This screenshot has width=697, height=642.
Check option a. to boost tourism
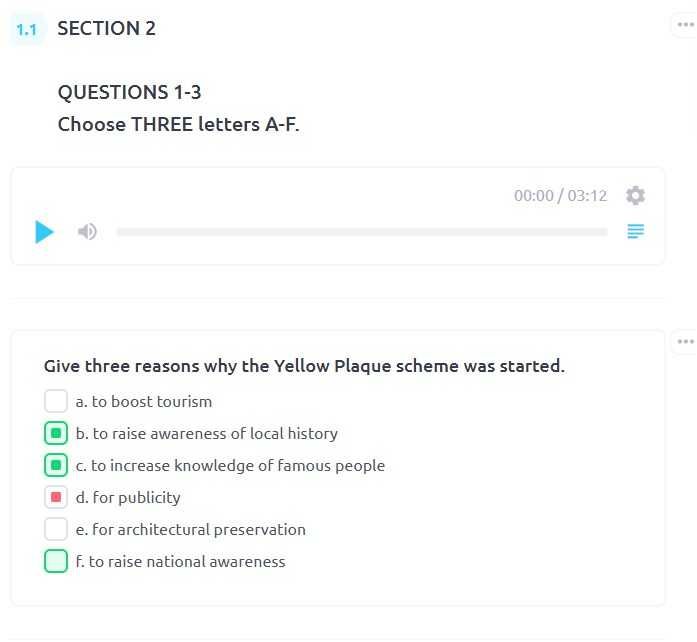pos(56,402)
